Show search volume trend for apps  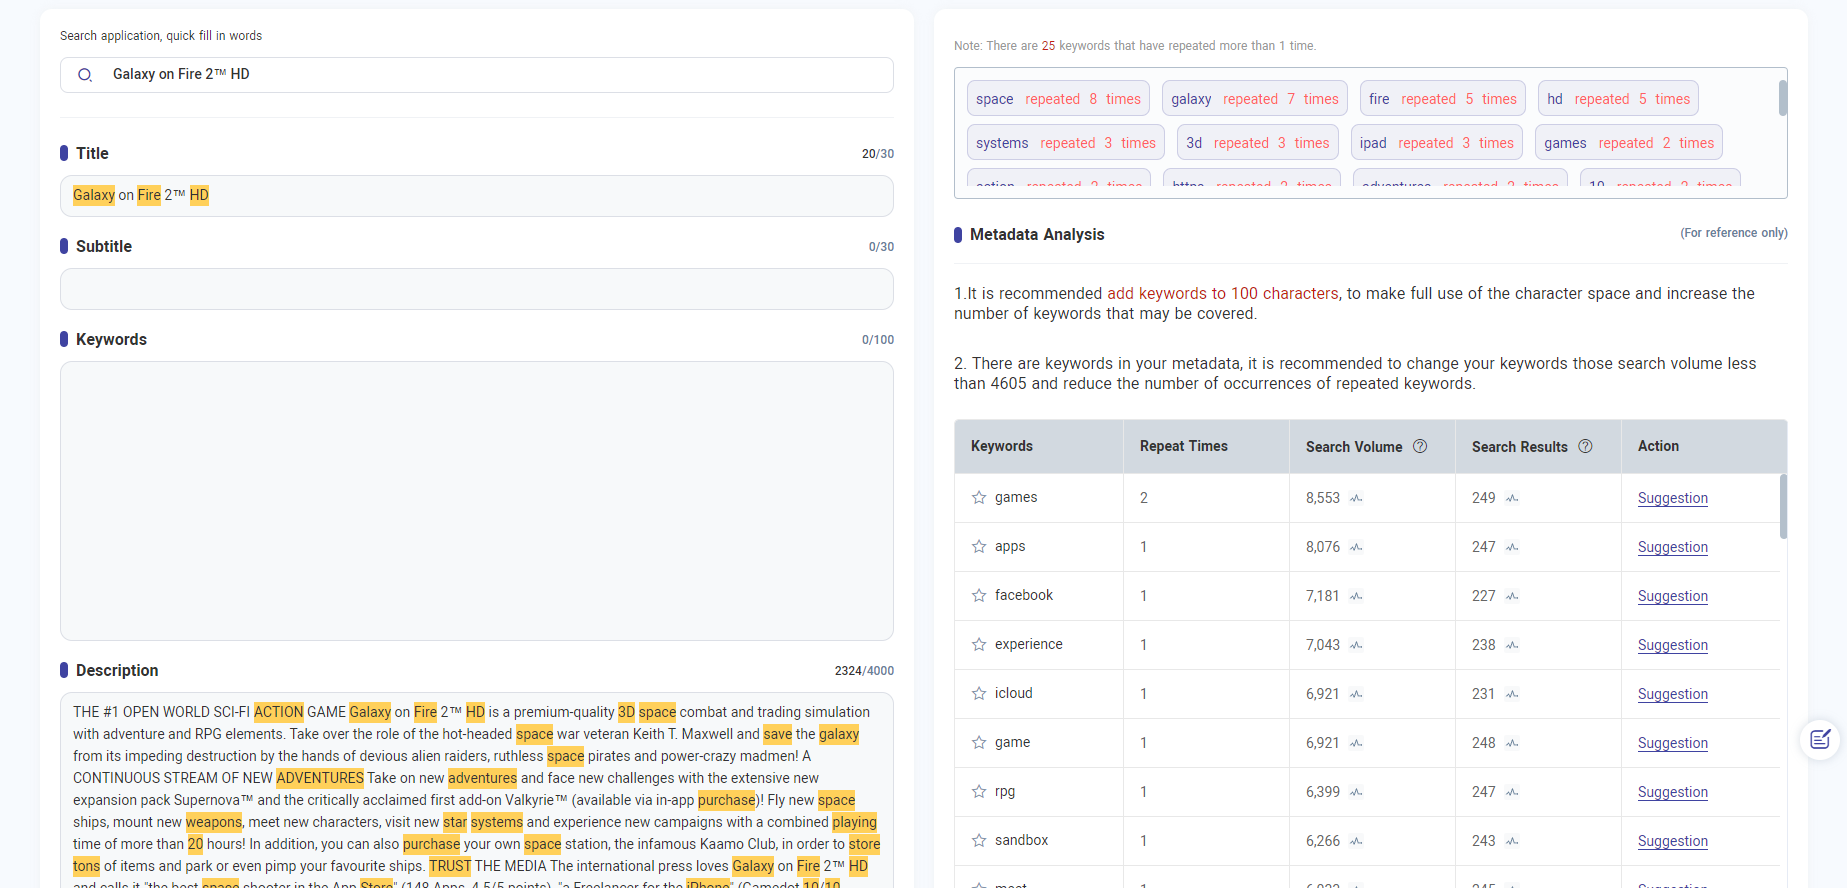click(1356, 547)
